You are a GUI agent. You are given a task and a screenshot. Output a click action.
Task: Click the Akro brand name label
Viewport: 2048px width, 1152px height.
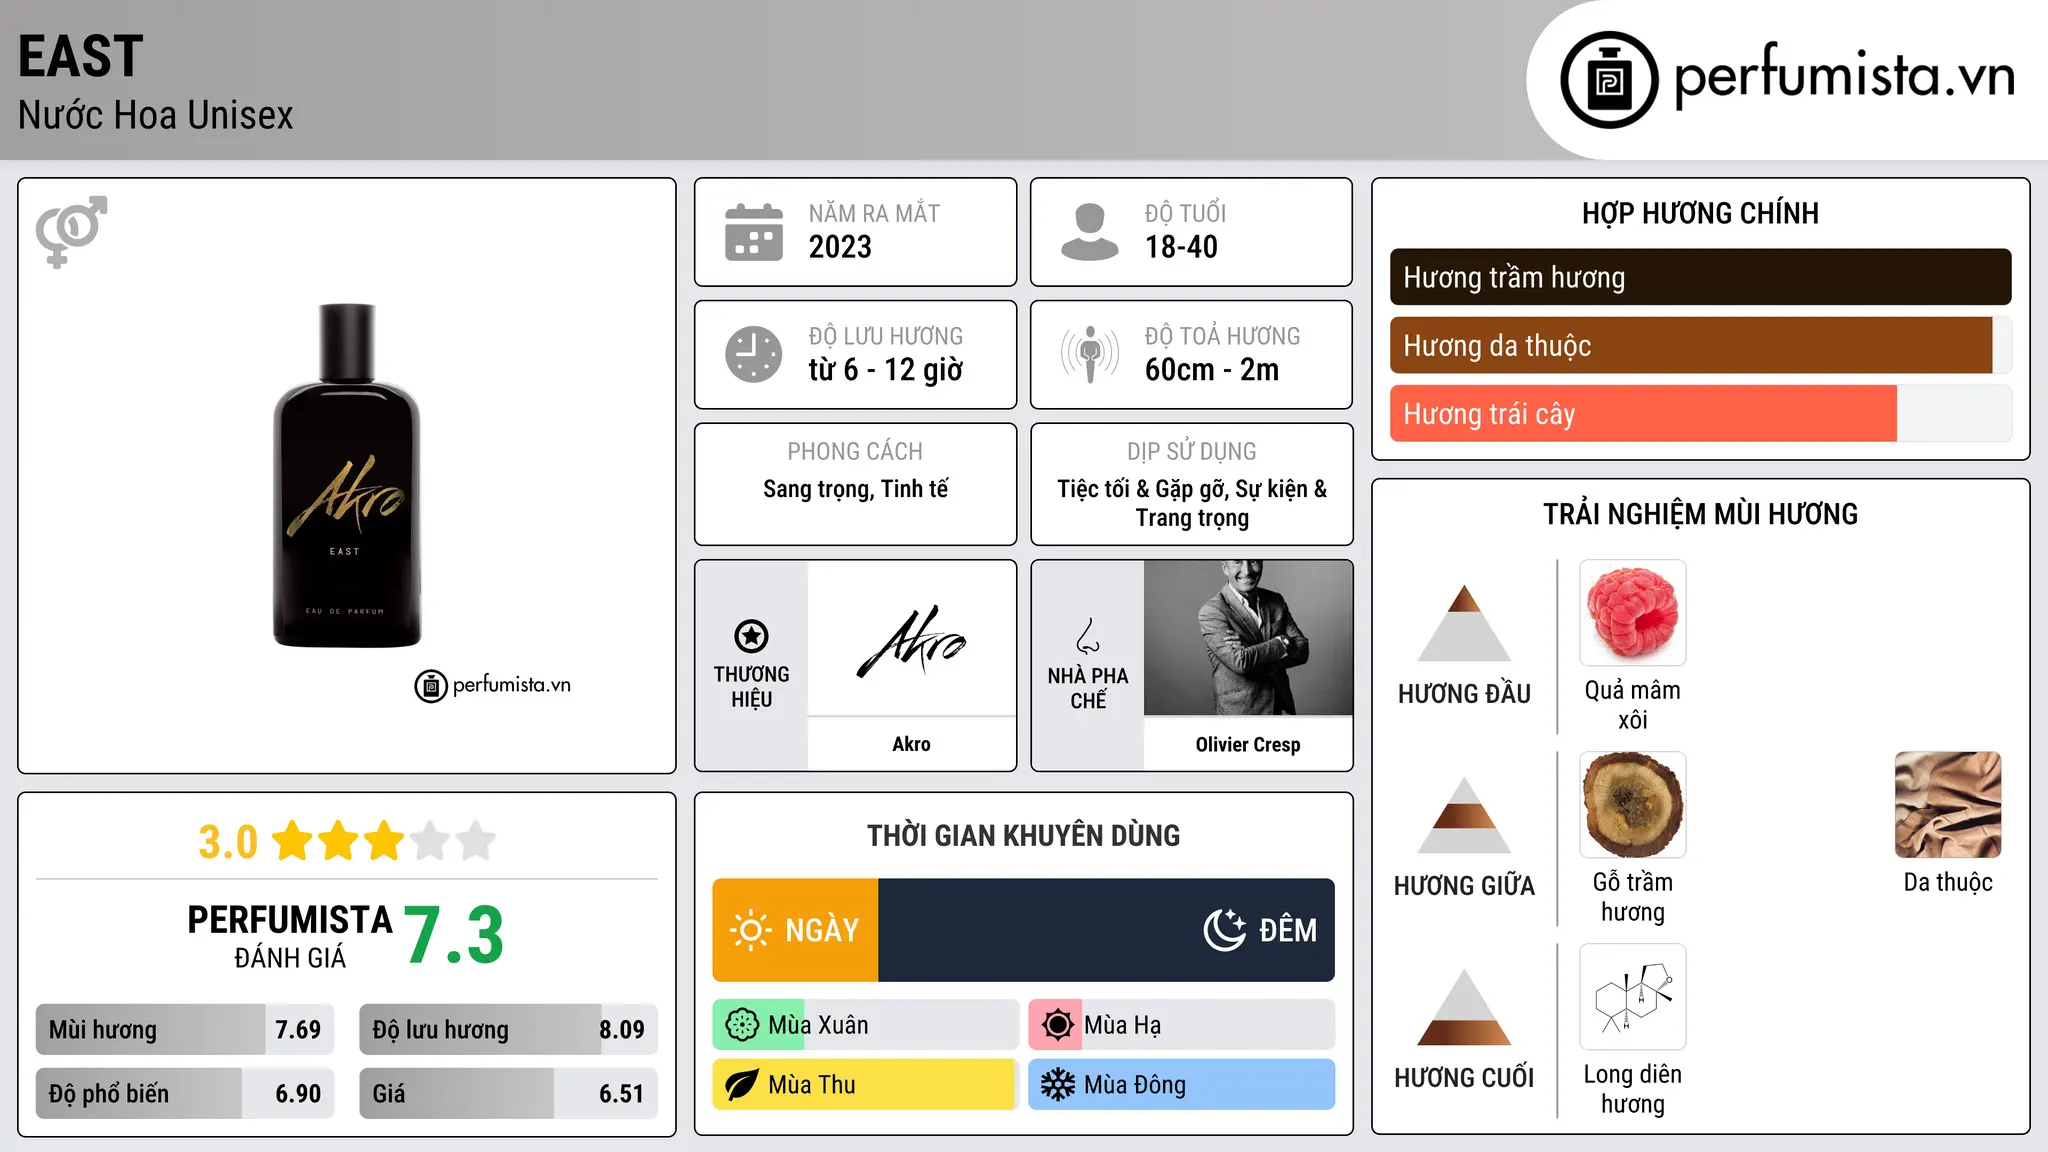[x=911, y=744]
